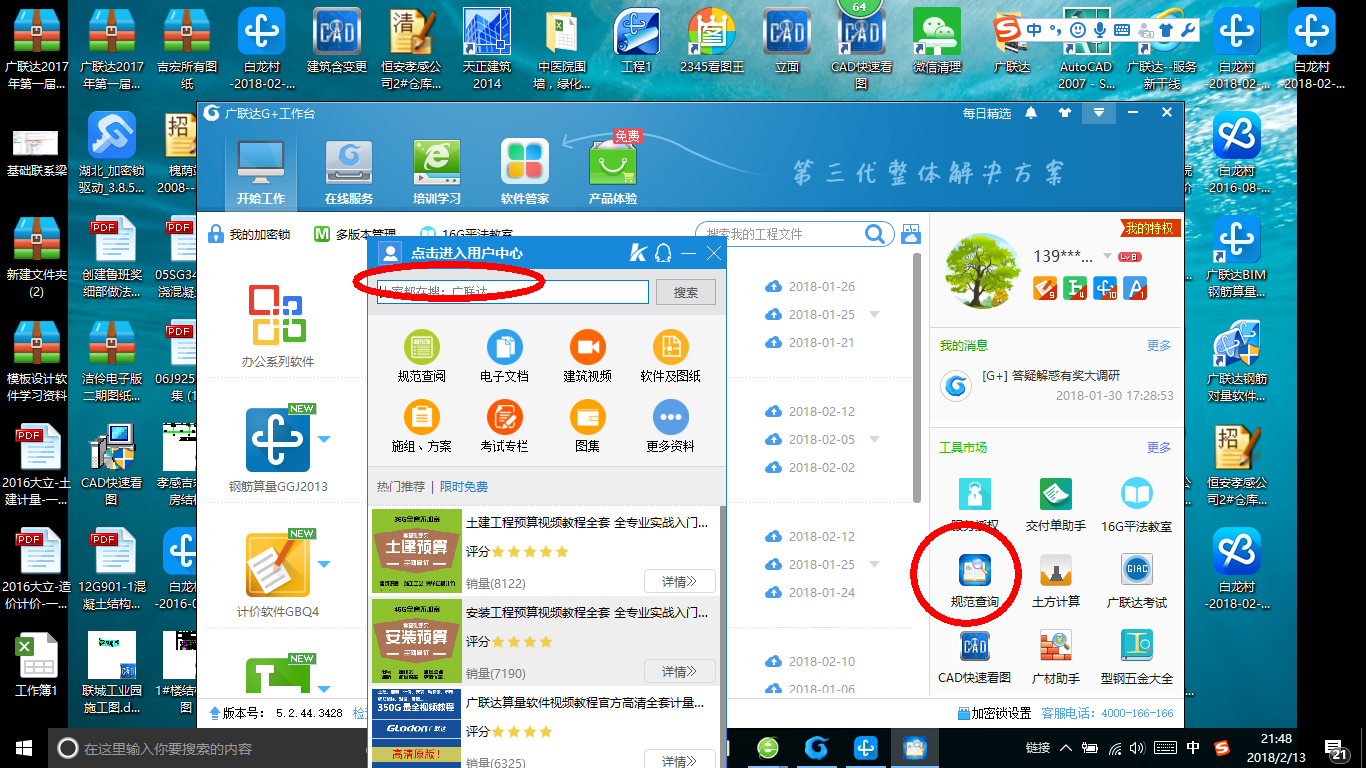
Task: Open [G+] 答疑解惑有奖大调研 message
Action: (x=1051, y=376)
